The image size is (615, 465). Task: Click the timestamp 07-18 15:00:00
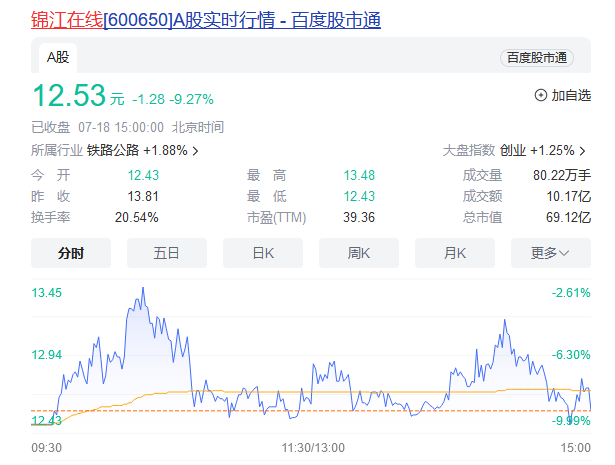[x=121, y=127]
